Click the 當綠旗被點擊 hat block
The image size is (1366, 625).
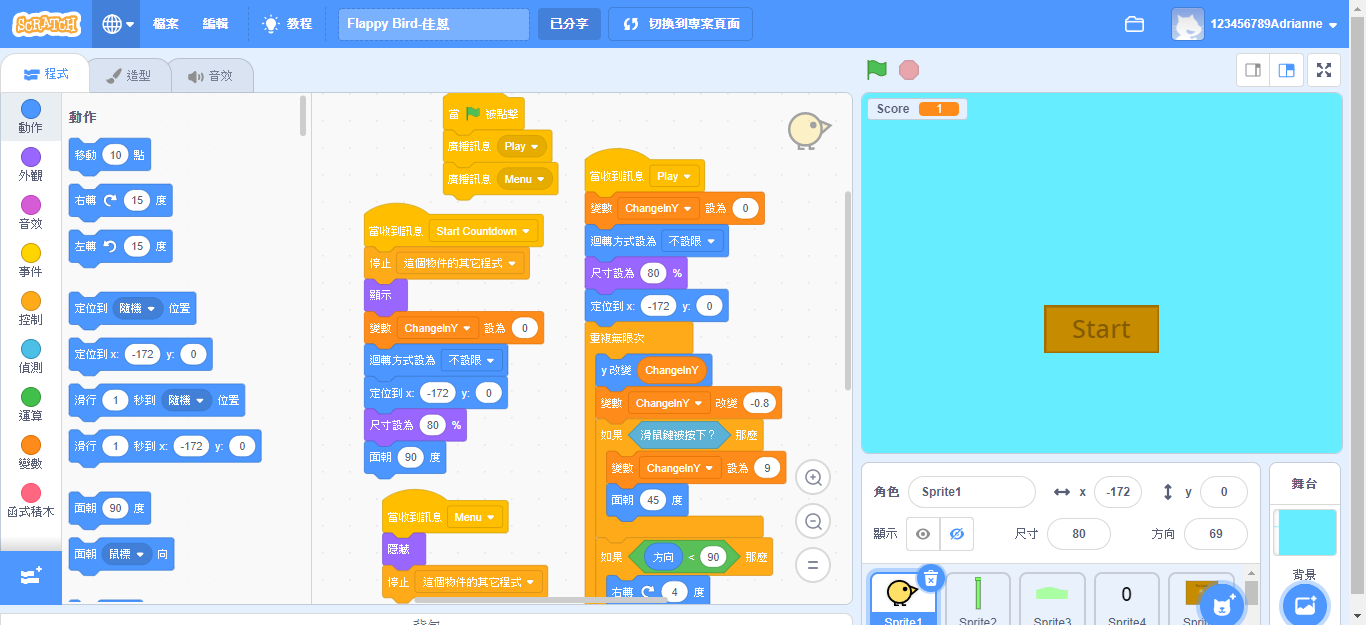tap(484, 113)
